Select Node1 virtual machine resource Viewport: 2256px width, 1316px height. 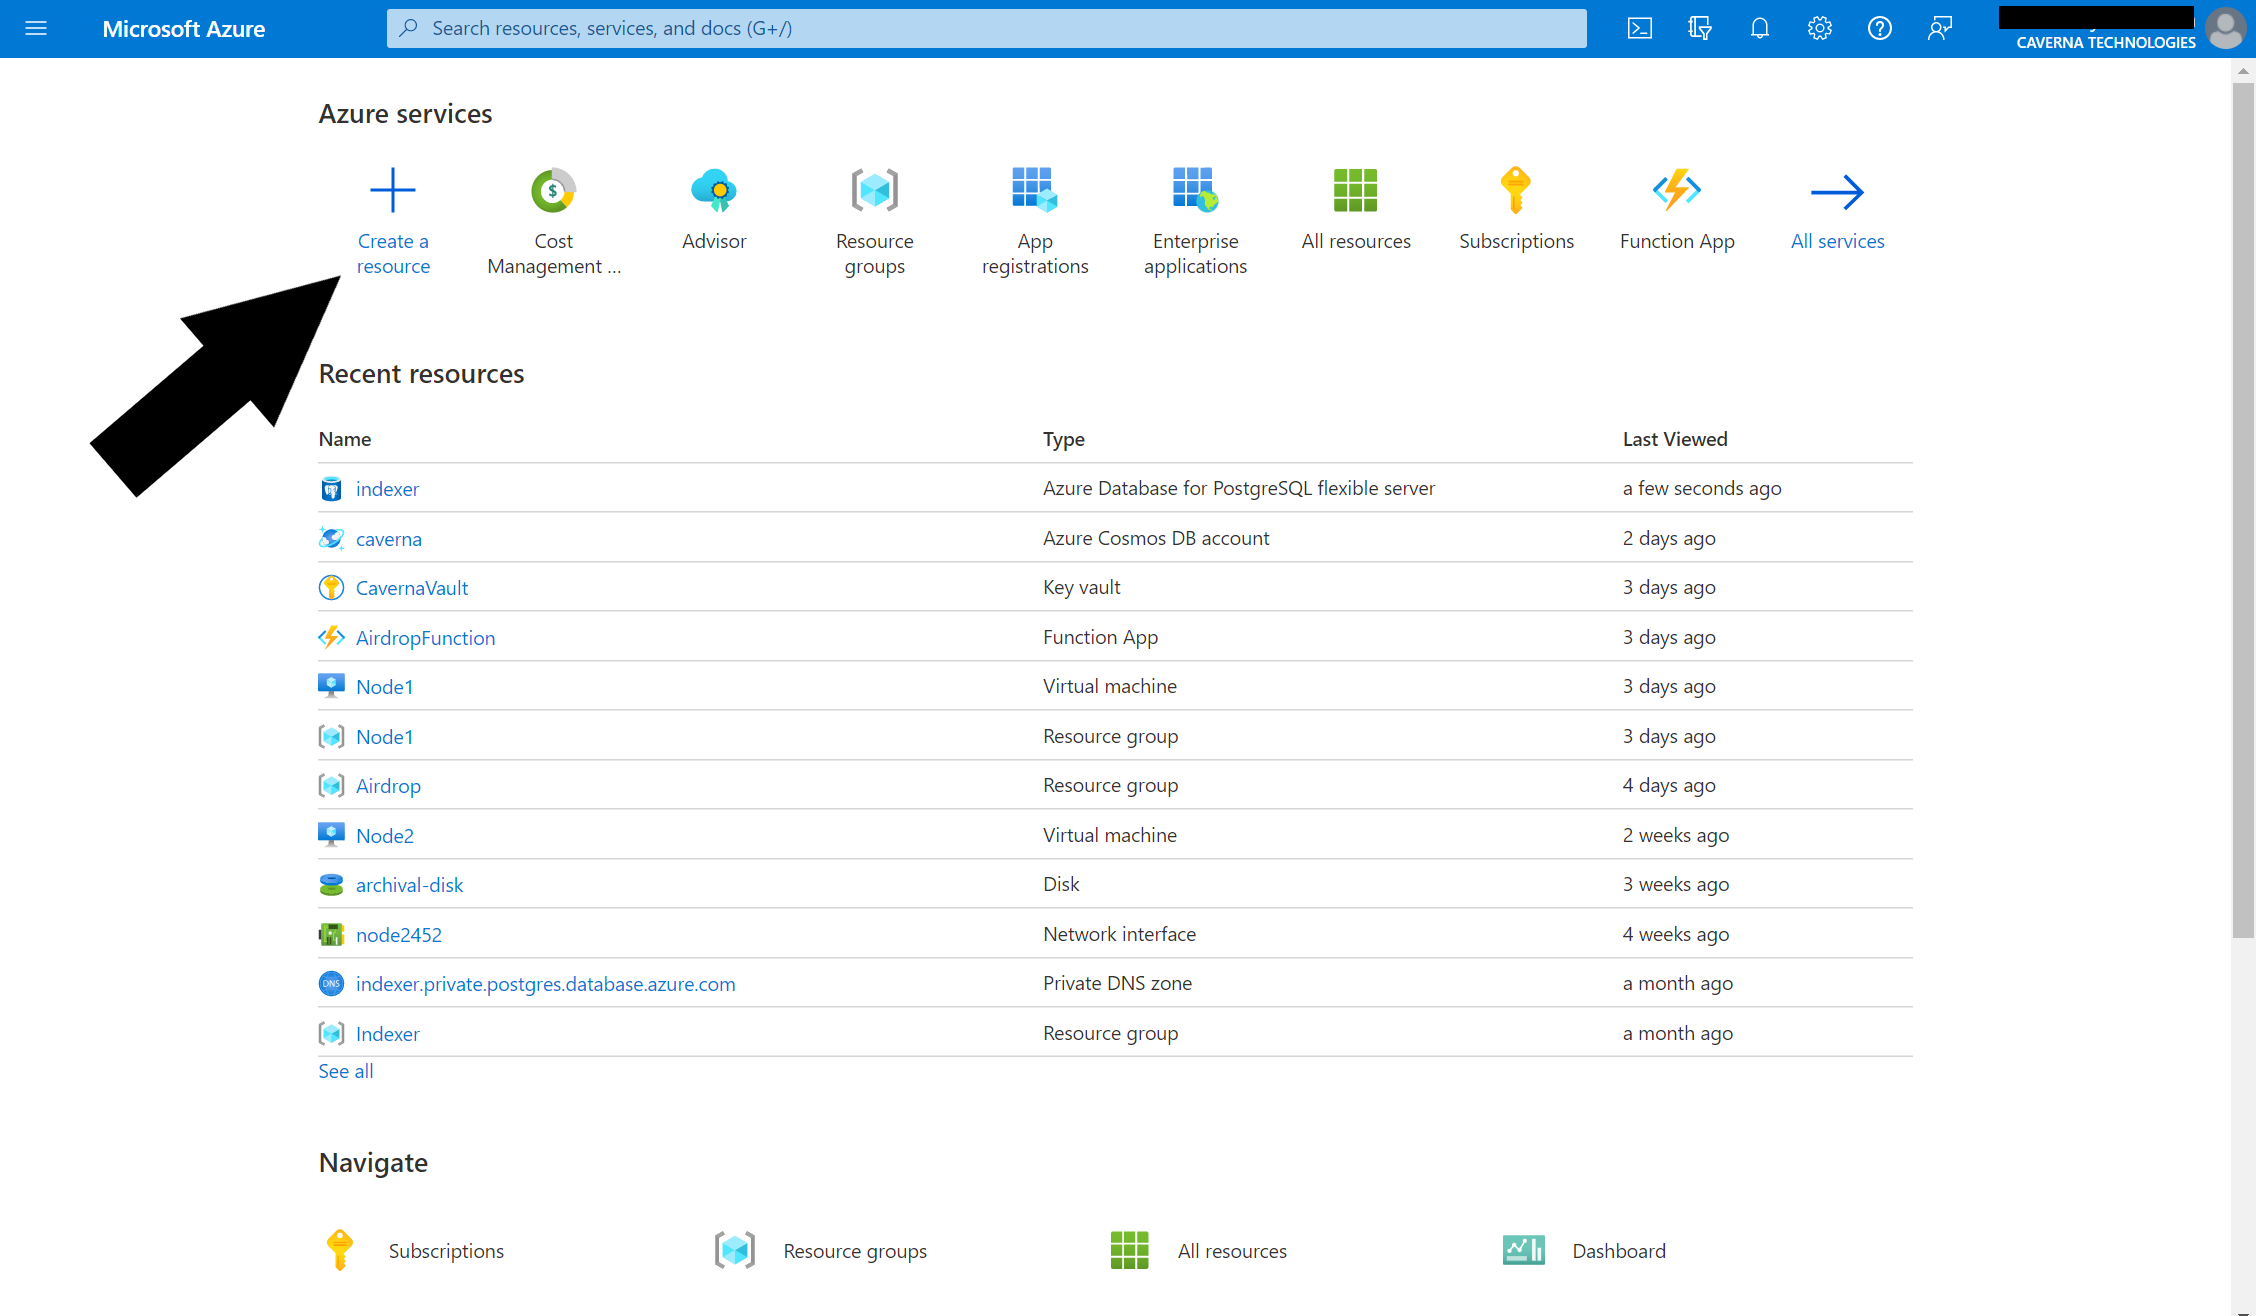[382, 686]
